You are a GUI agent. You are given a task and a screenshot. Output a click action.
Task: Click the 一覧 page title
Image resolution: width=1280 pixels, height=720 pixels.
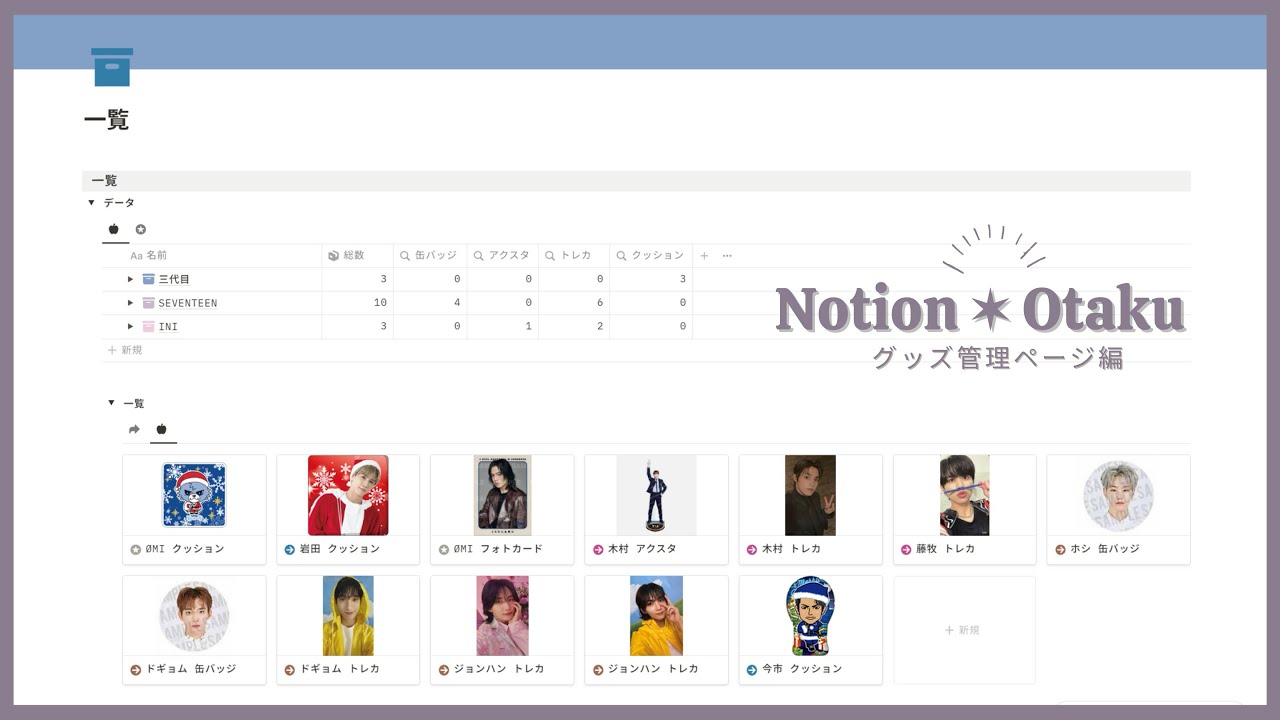[106, 120]
